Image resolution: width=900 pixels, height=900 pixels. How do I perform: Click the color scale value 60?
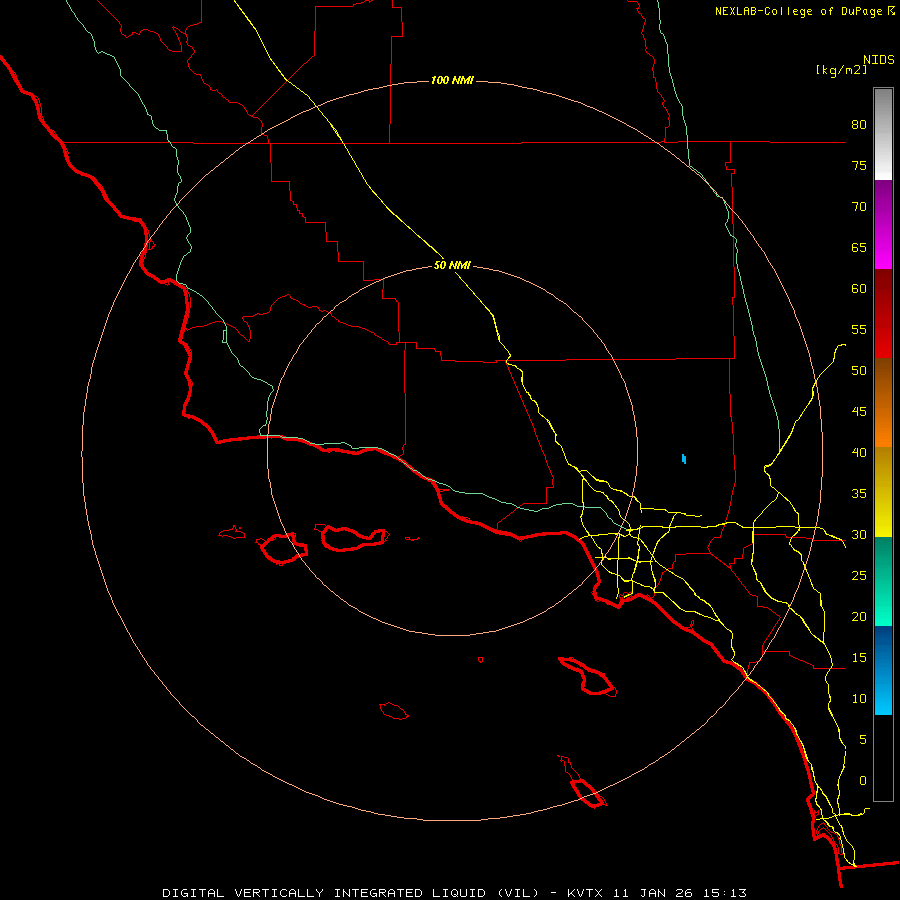859,289
